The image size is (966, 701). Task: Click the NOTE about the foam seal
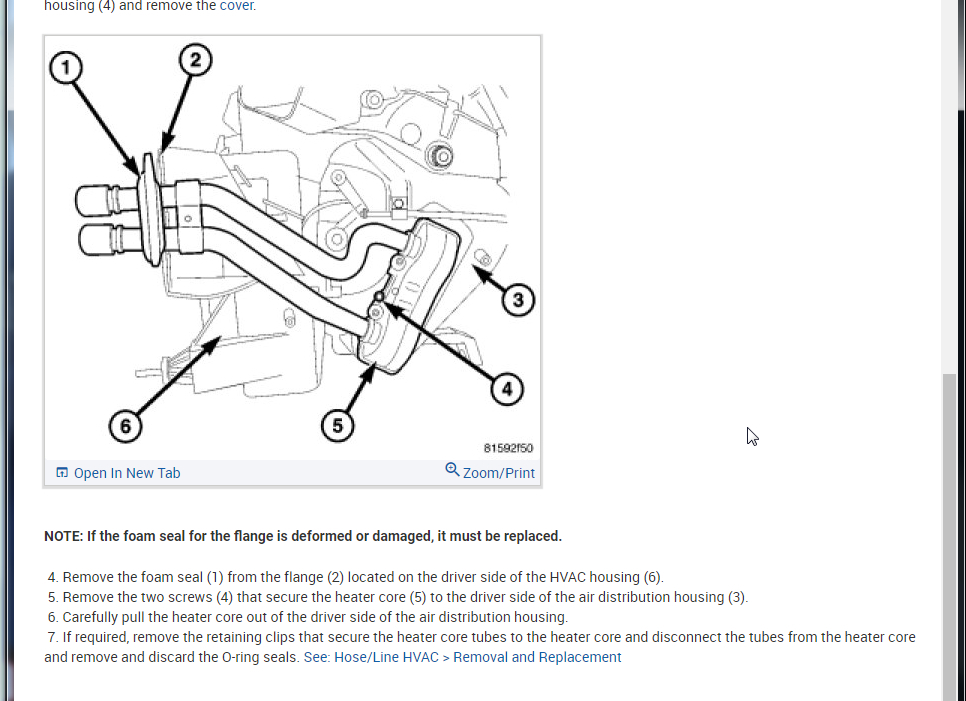click(x=303, y=536)
